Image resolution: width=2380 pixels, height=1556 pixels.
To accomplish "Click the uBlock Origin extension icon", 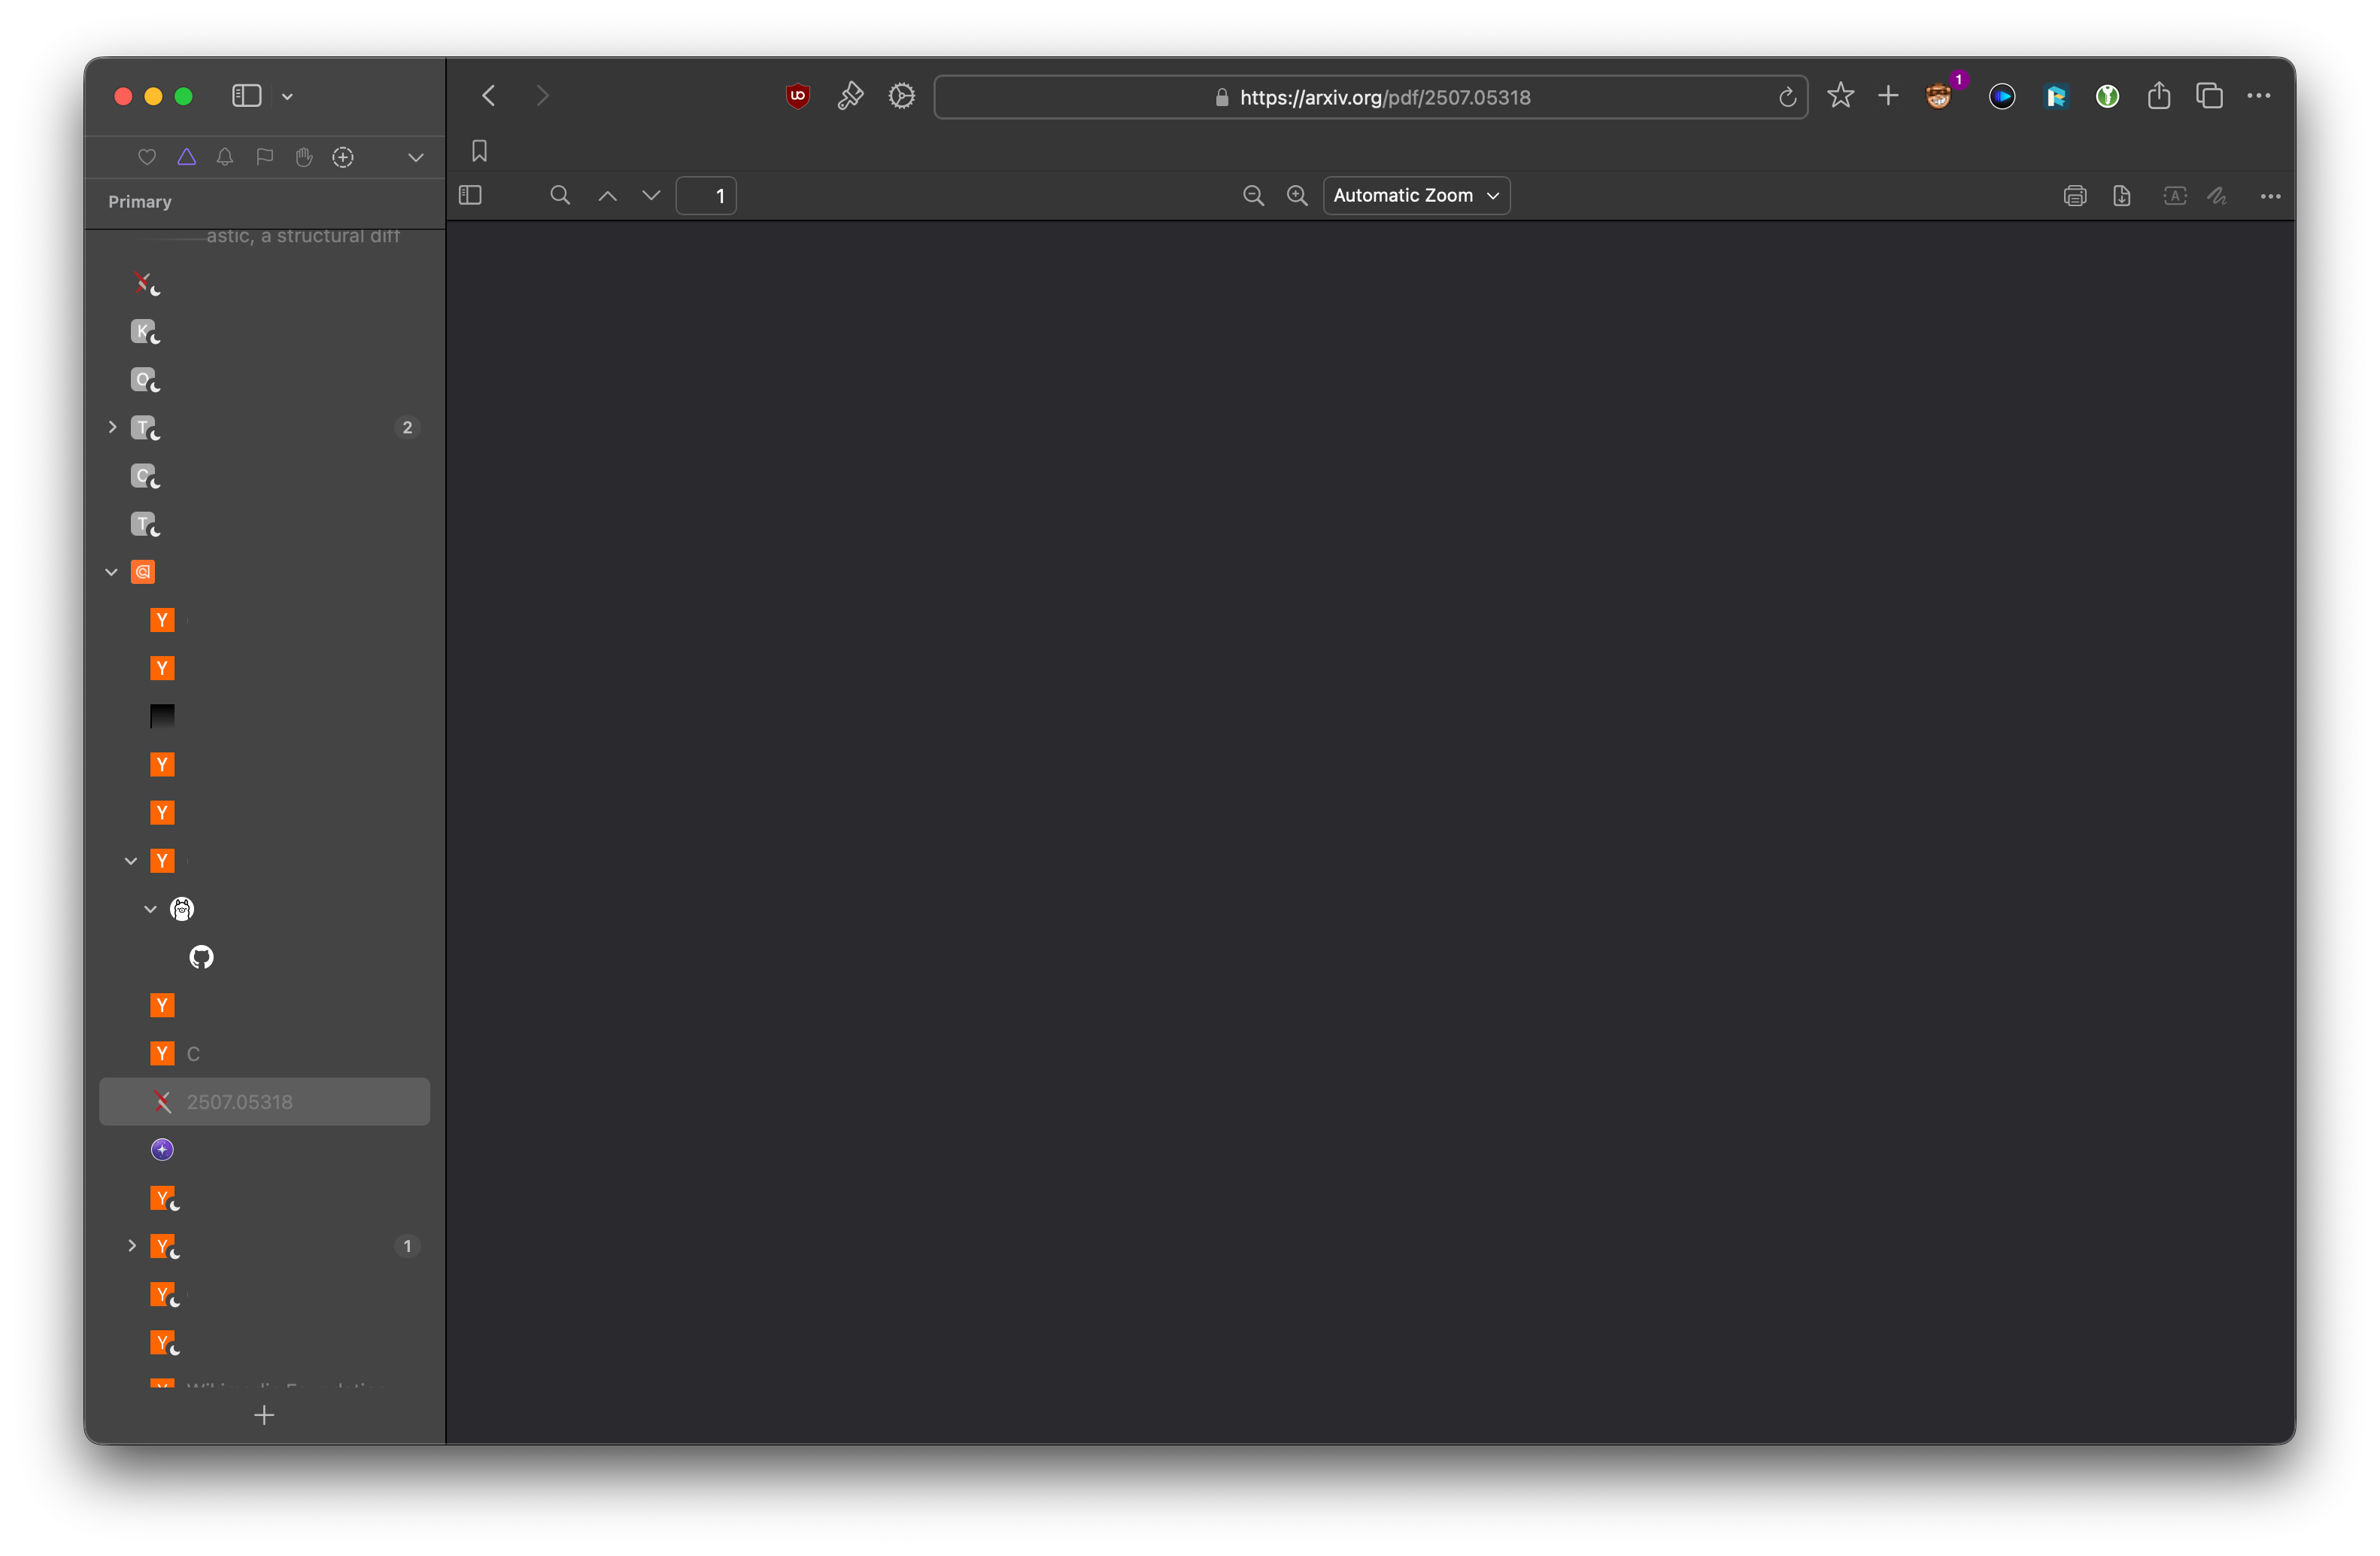I will point(797,96).
